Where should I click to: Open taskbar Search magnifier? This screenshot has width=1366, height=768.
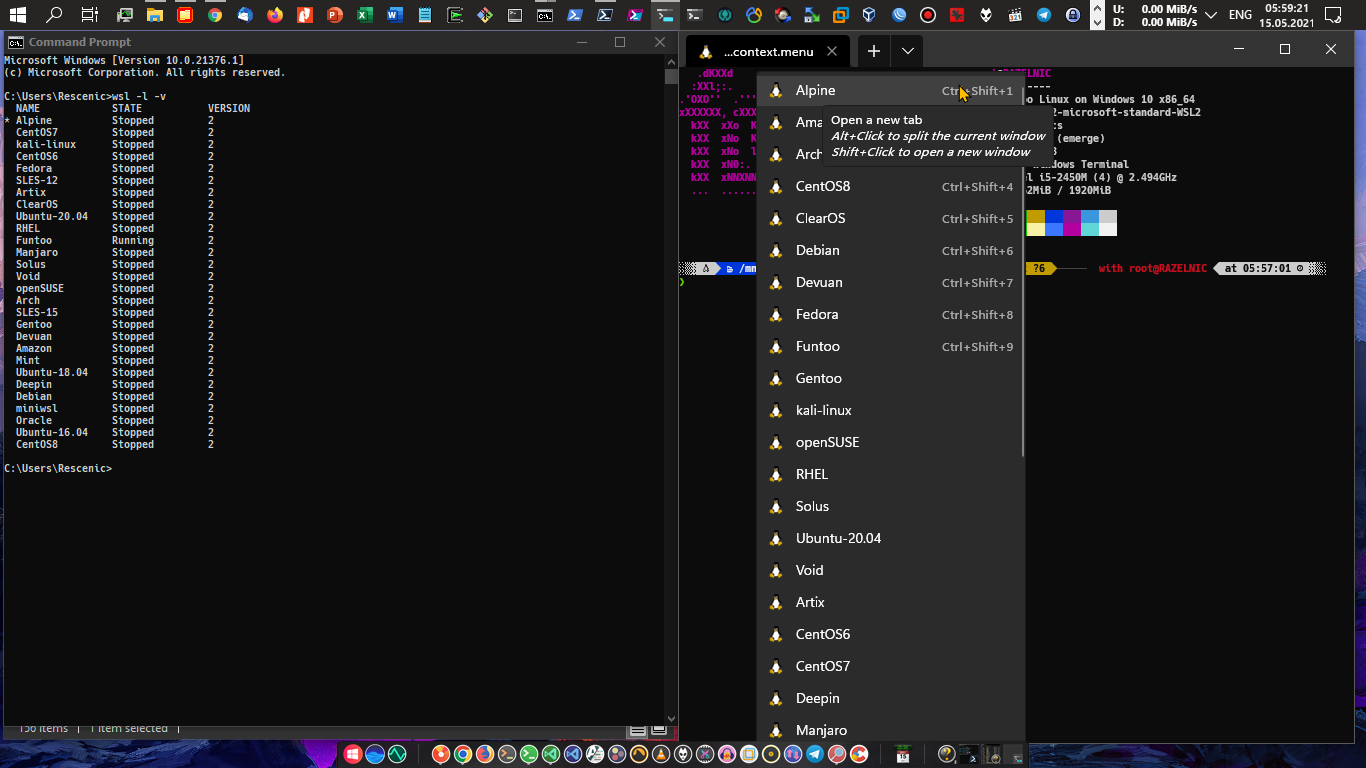click(55, 15)
